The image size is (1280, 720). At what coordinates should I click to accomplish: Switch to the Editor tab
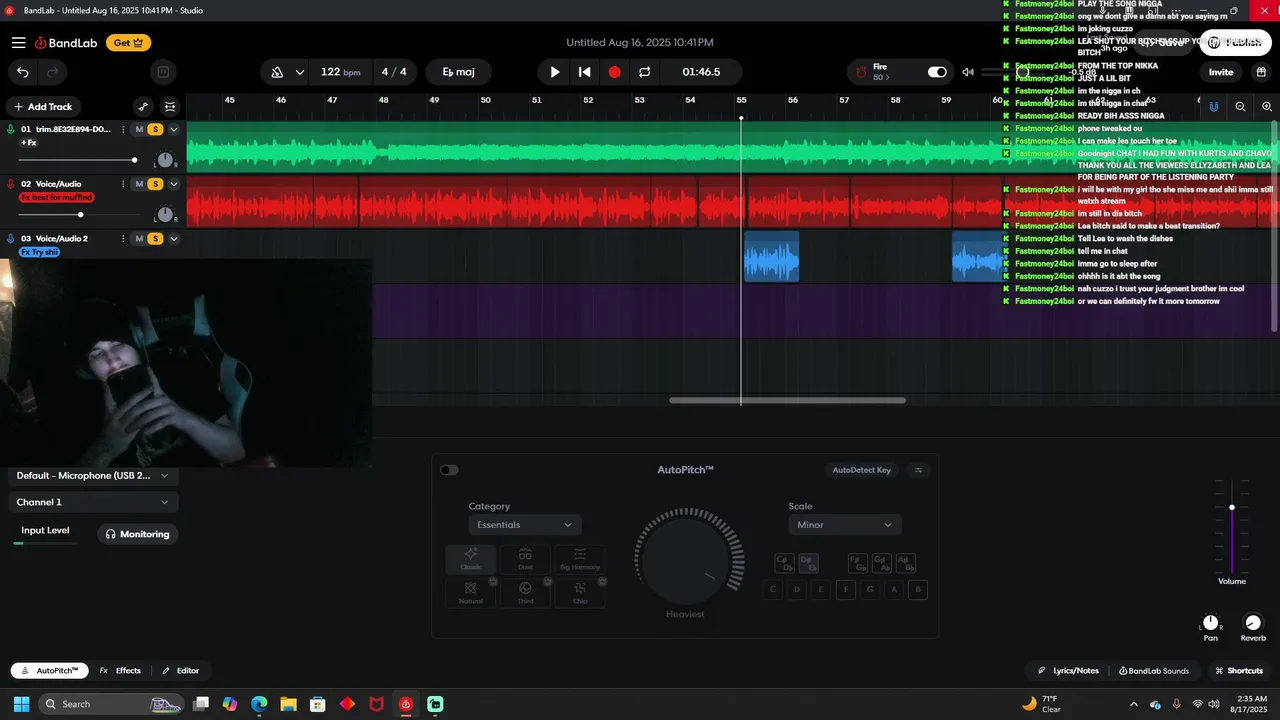181,671
